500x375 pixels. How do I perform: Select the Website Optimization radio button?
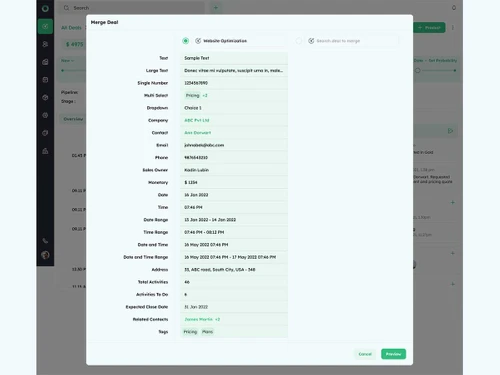point(186,41)
